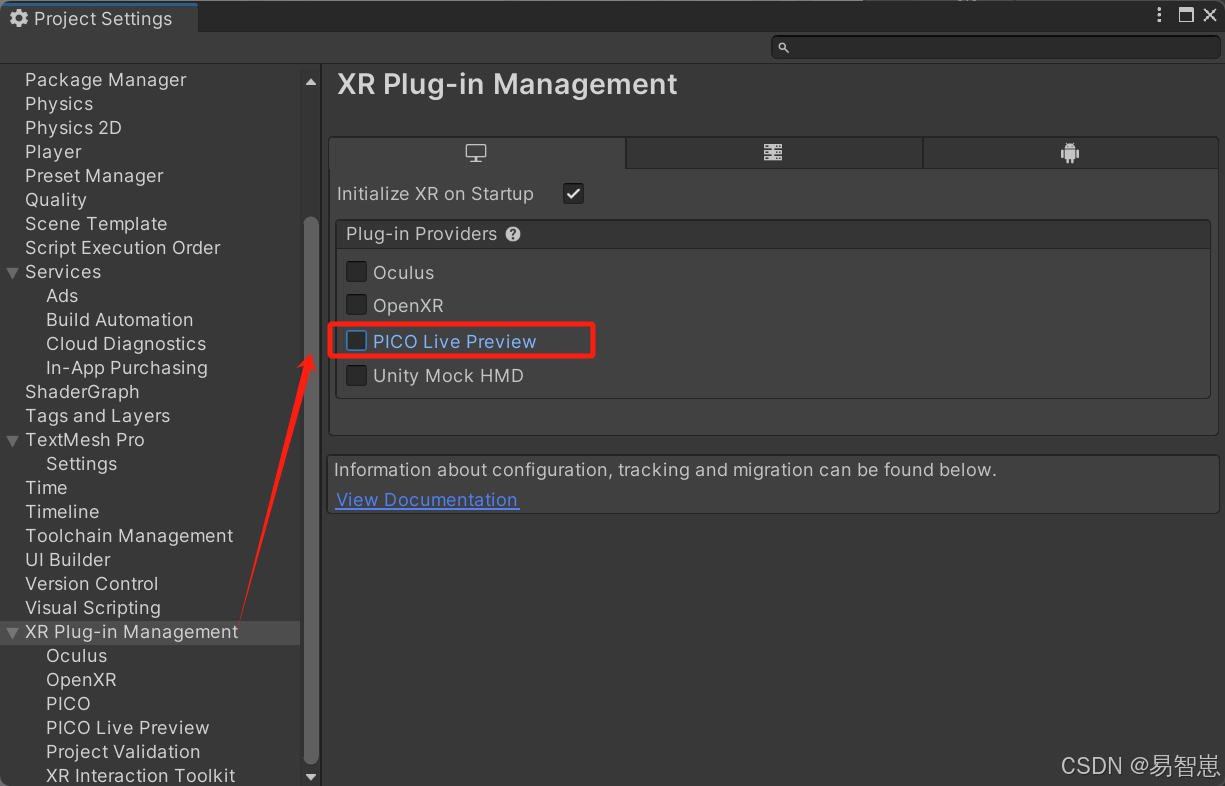The width and height of the screenshot is (1225, 786).
Task: Select Project Validation in sidebar
Action: [123, 752]
